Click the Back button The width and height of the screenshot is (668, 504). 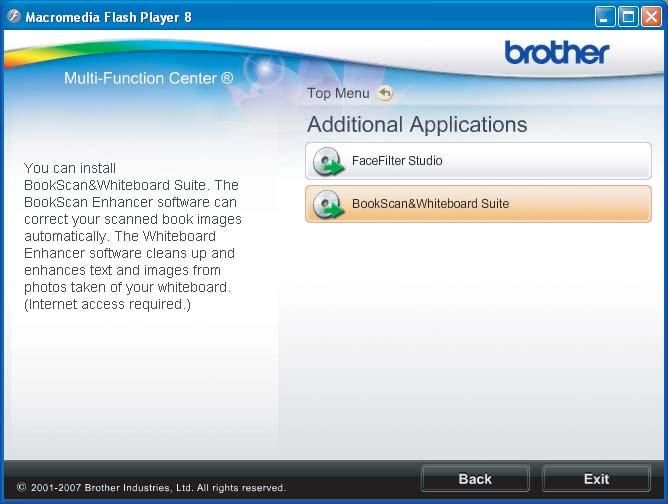pyautogui.click(x=475, y=478)
